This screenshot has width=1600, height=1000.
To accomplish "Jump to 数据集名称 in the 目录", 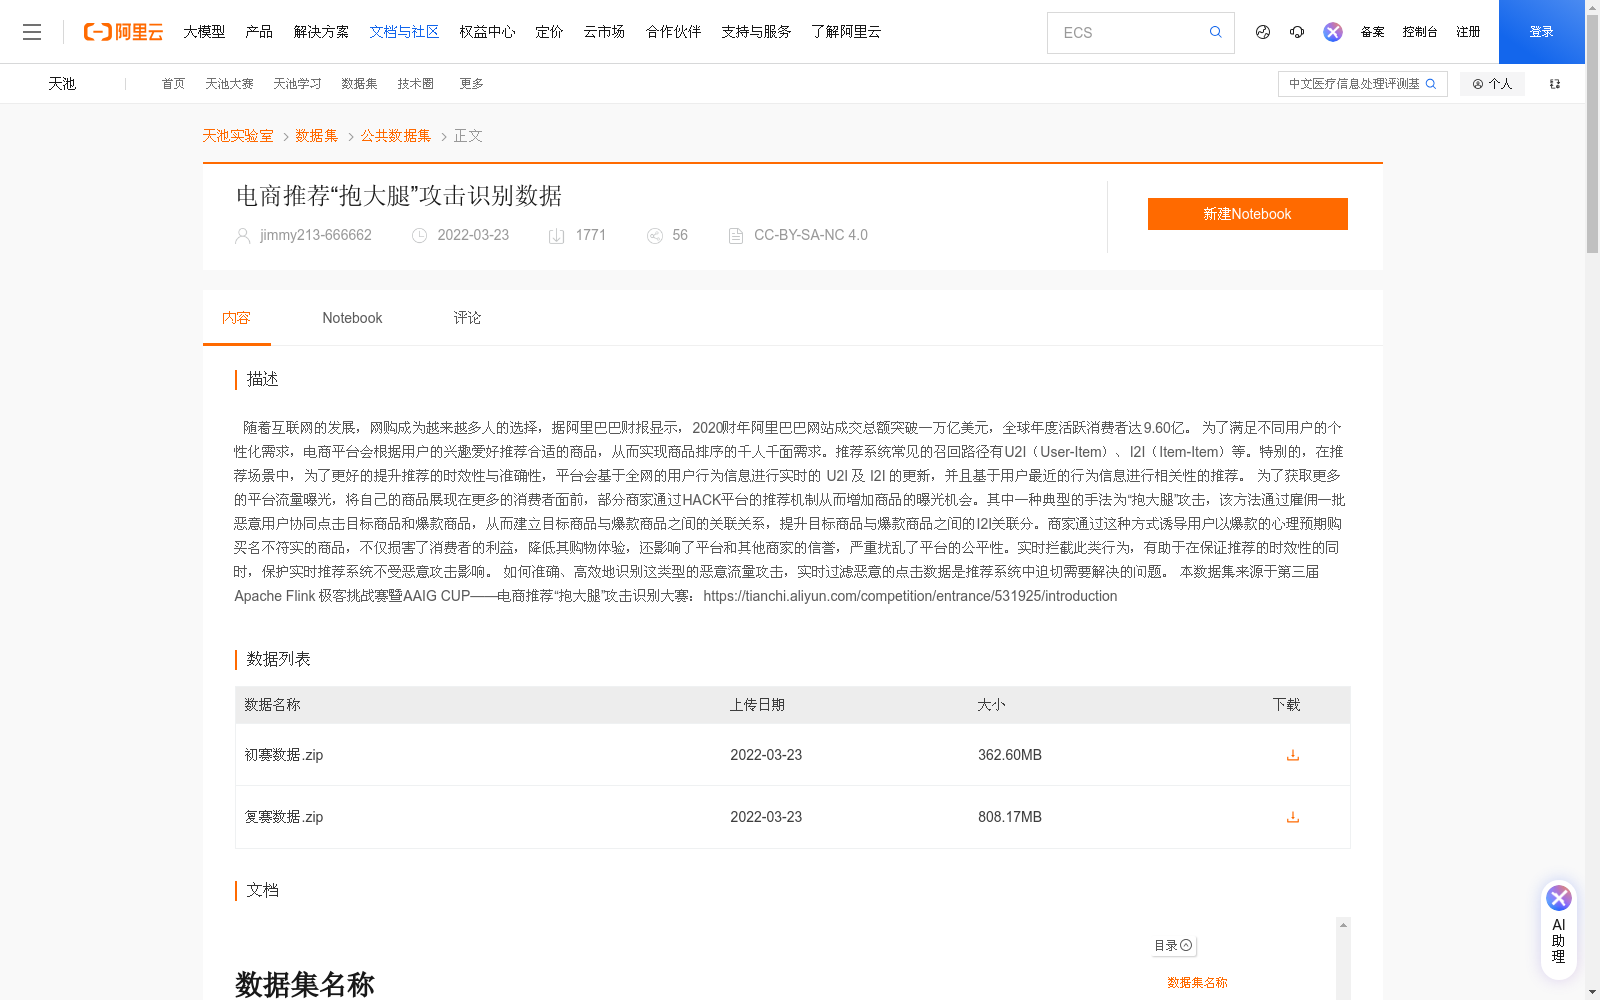I will [x=1197, y=983].
